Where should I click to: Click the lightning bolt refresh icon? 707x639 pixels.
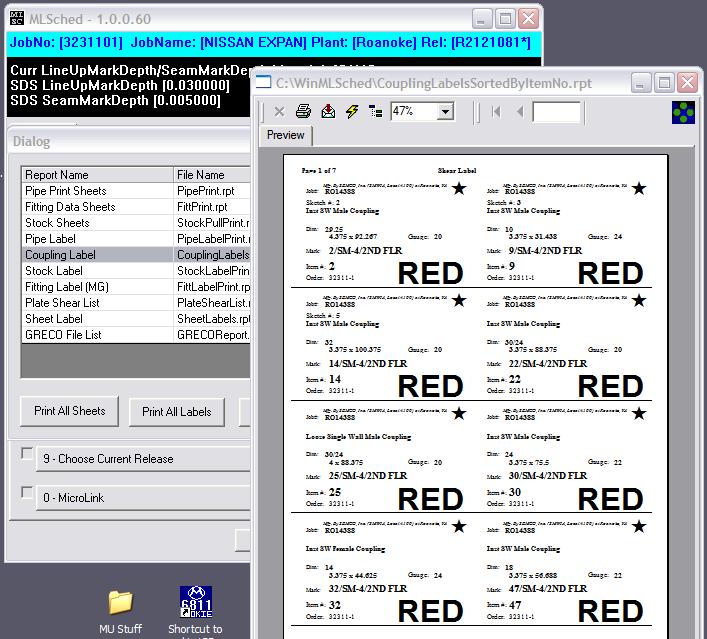coord(352,112)
